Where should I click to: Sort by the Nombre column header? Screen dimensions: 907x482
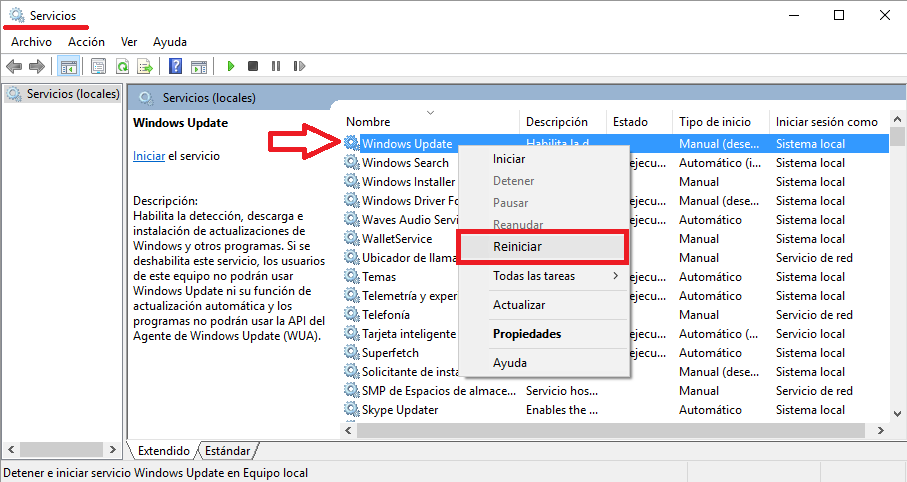tap(431, 122)
